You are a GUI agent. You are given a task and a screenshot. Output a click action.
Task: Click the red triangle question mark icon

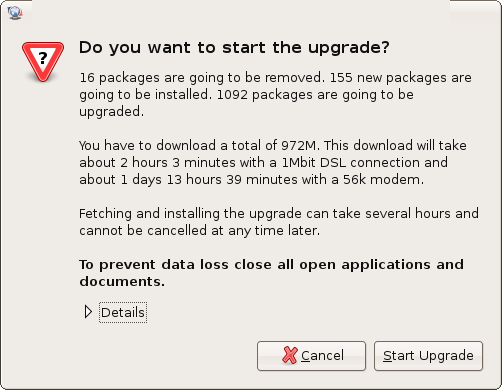coord(43,62)
